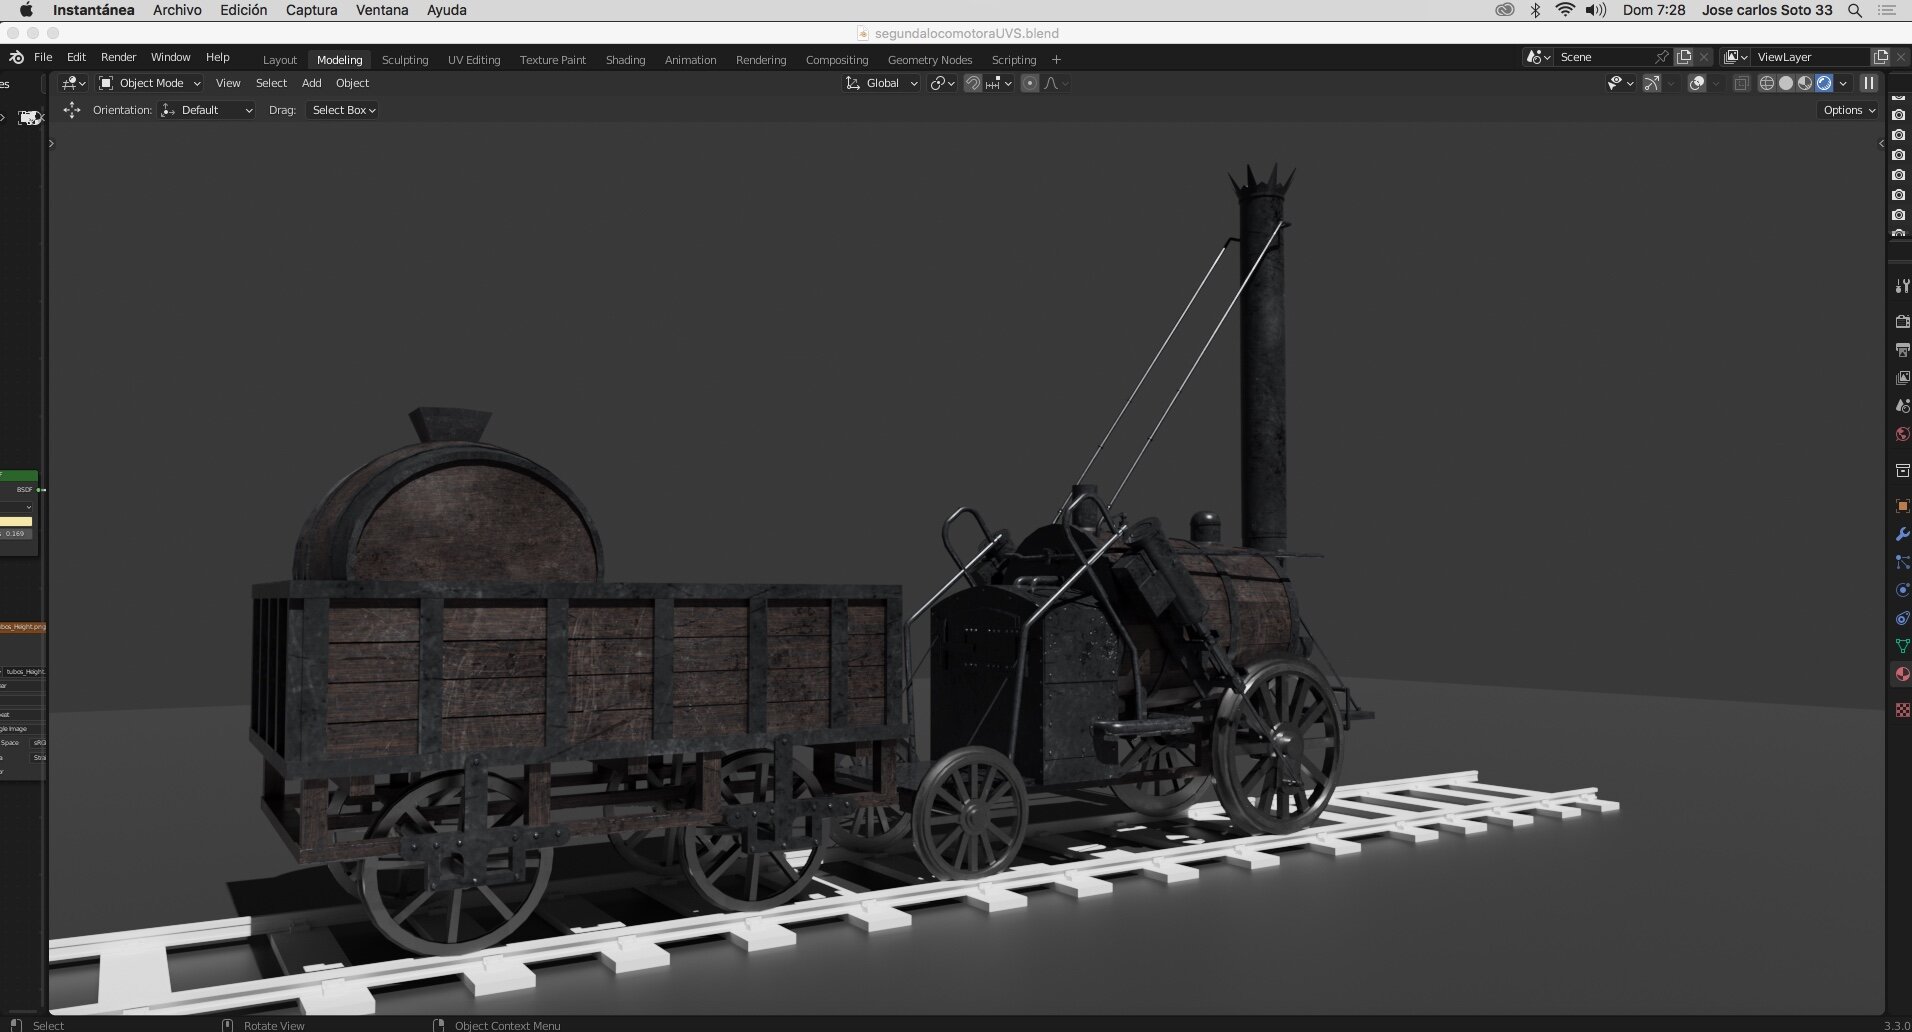
Task: Open the Output properties tab
Action: (x=1902, y=350)
